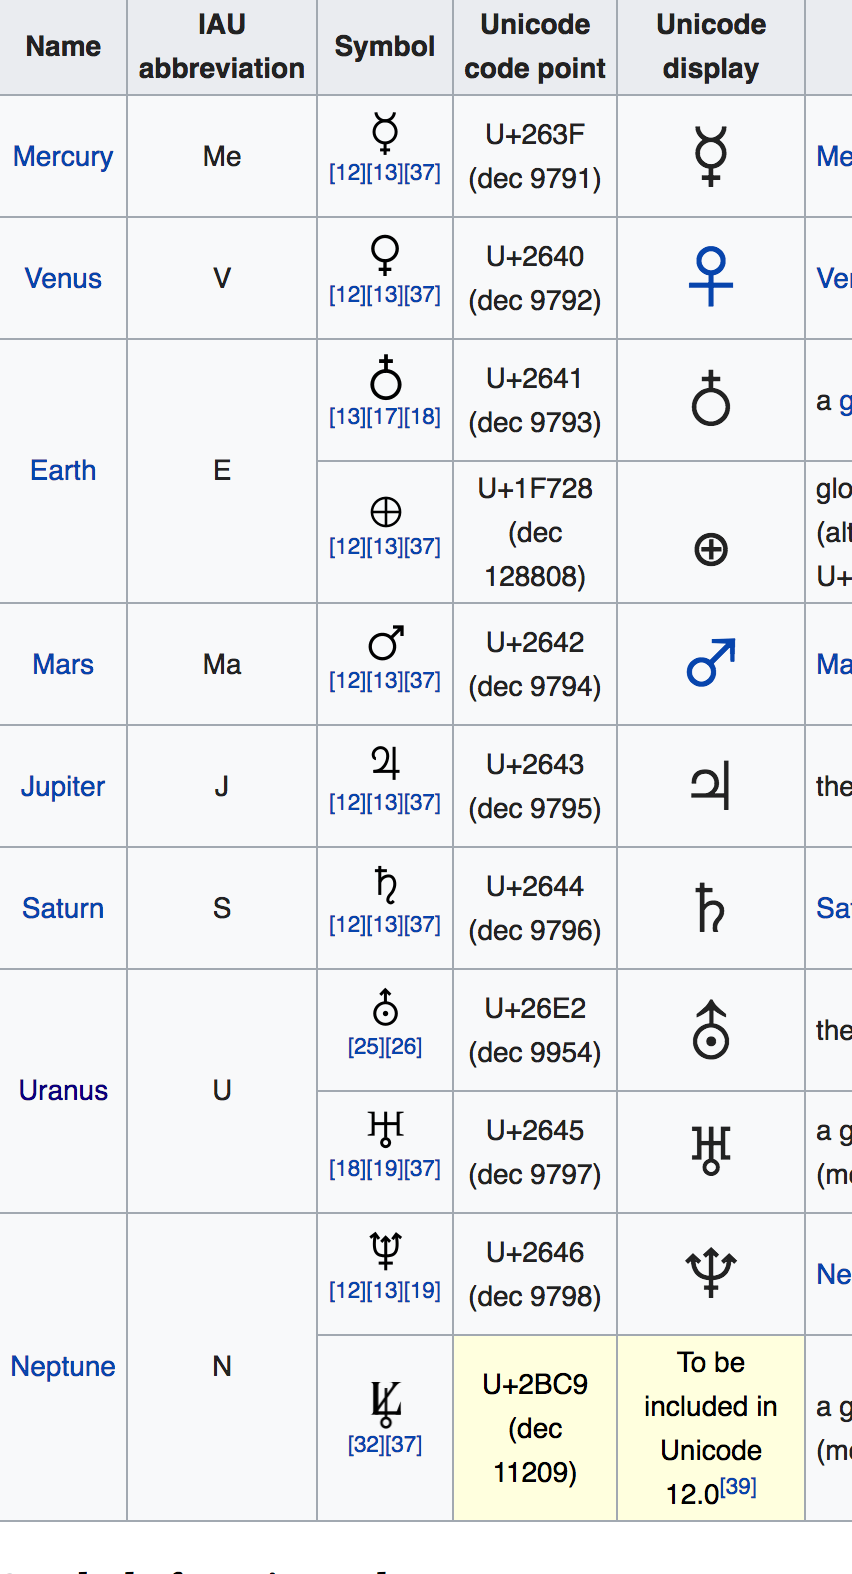Follow the Neptune link in Name column
Image resolution: width=852 pixels, height=1574 pixels.
63,1366
